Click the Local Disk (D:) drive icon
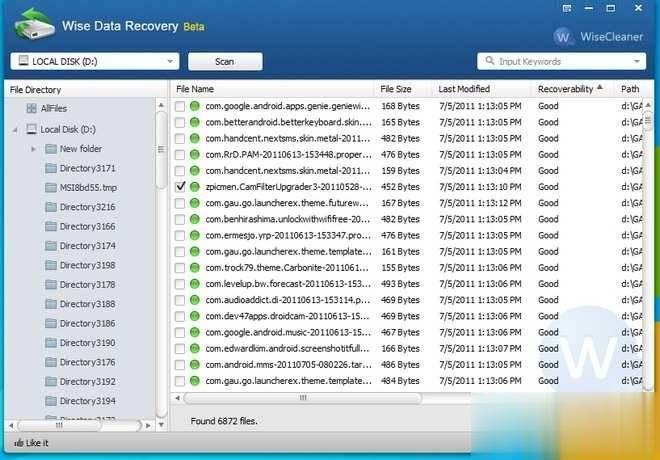Viewport: 660px width, 460px height. (x=31, y=129)
